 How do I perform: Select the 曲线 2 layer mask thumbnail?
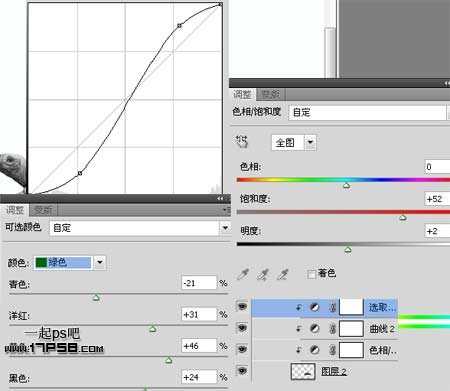point(351,329)
